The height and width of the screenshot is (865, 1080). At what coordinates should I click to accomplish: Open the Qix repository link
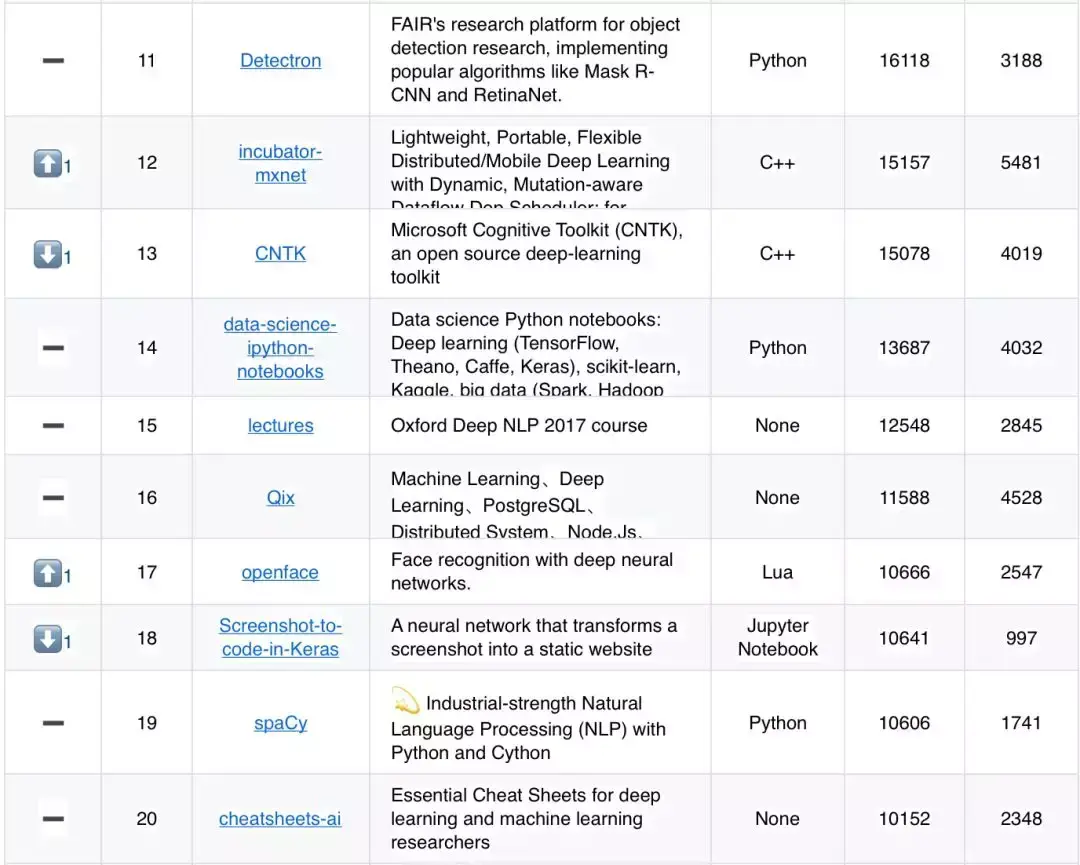point(280,497)
